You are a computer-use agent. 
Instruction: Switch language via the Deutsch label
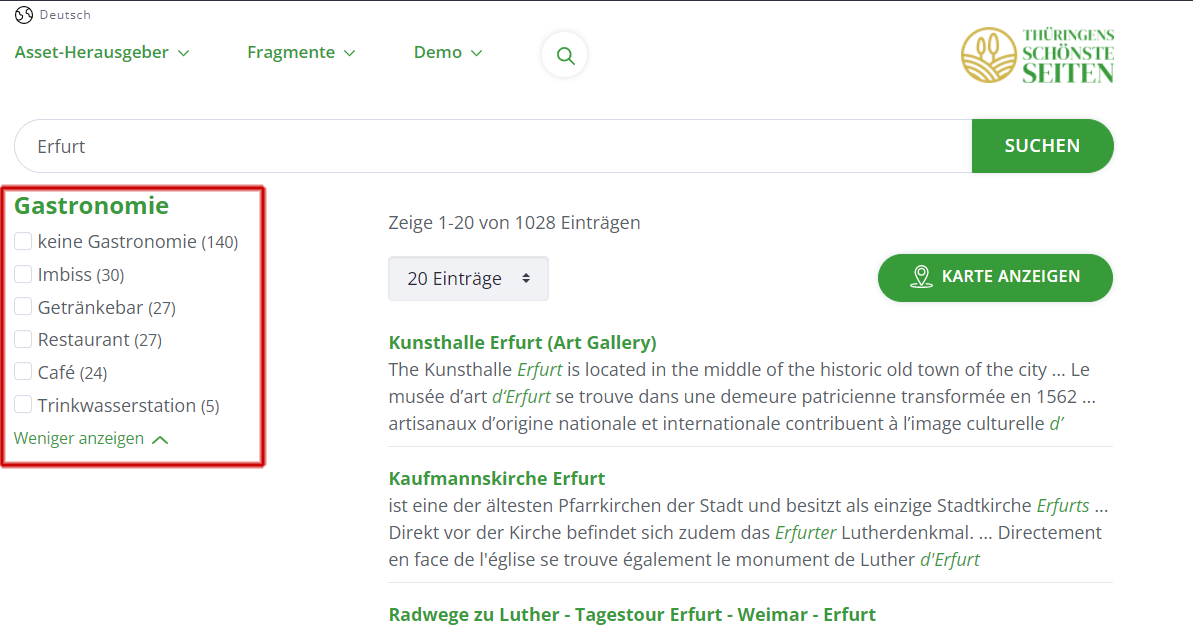tap(65, 14)
